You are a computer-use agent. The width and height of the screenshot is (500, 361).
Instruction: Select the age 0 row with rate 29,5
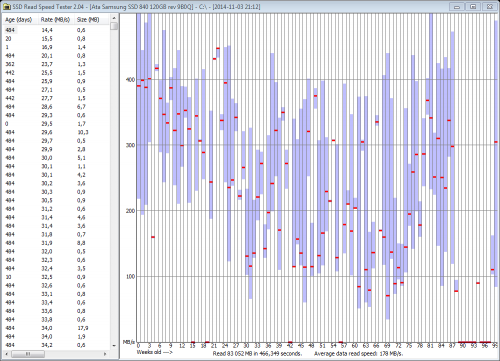[x=56, y=124]
